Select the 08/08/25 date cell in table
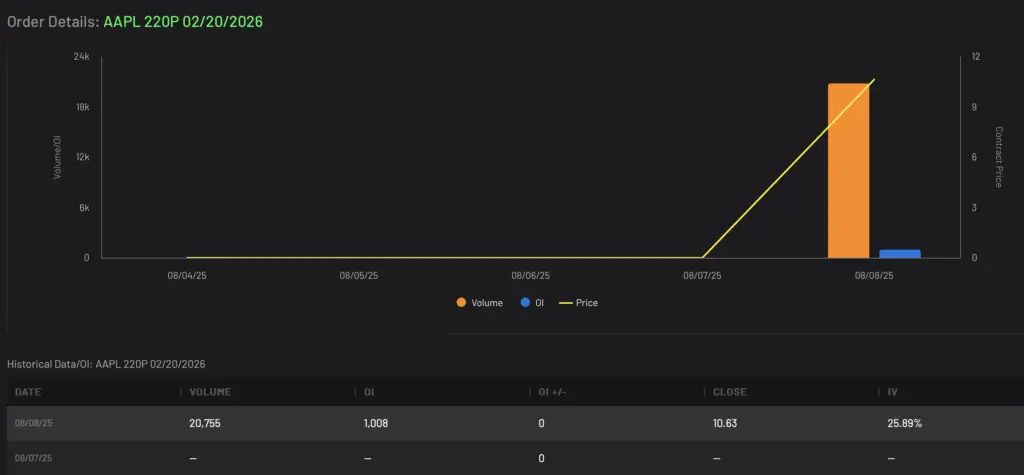This screenshot has width=1024, height=475. 33,423
